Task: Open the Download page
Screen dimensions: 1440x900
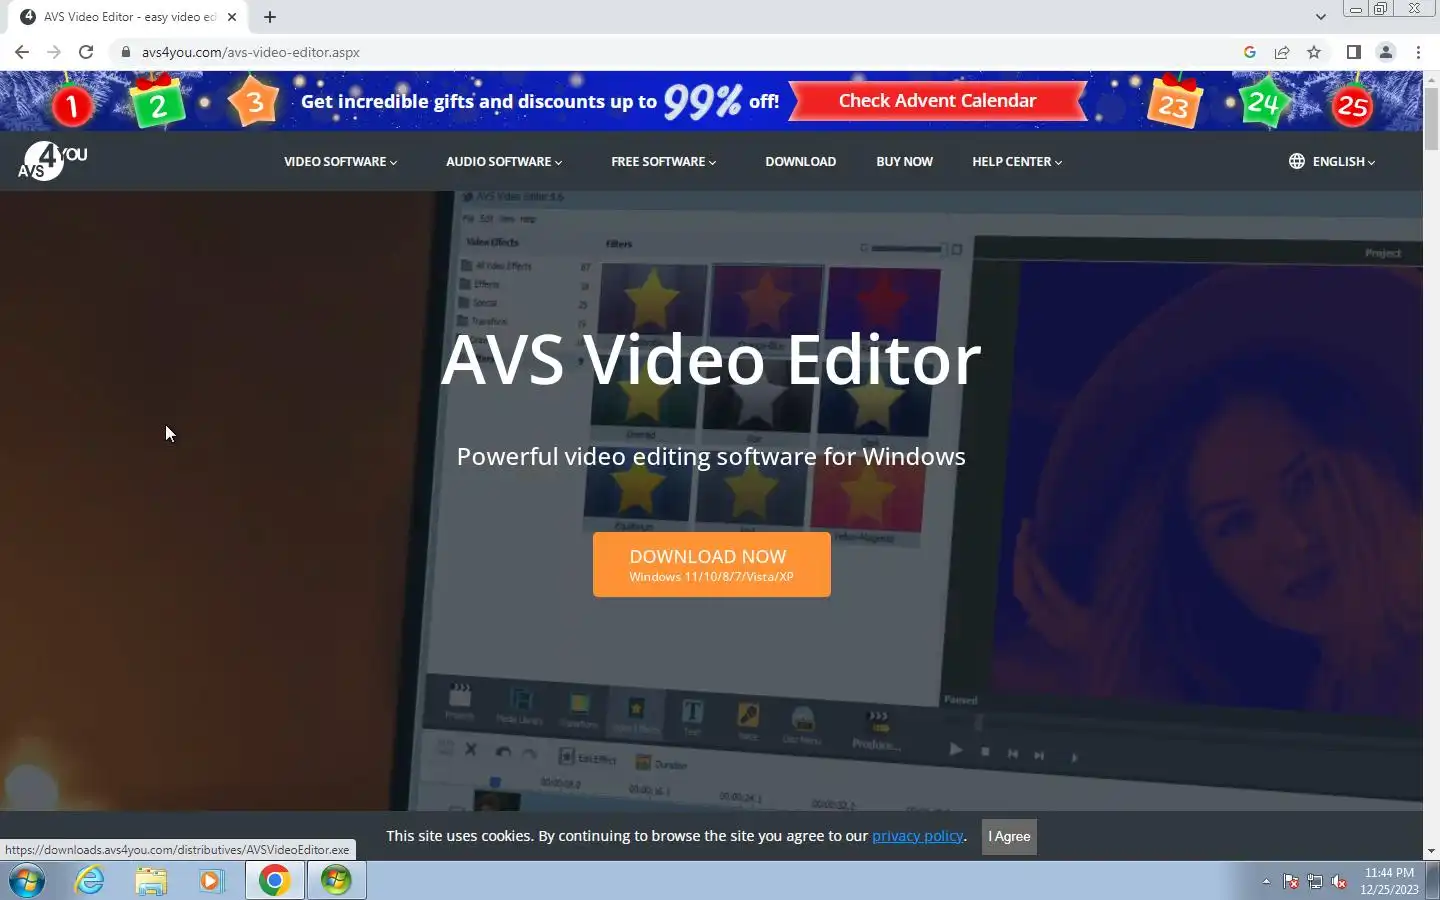Action: [x=800, y=161]
